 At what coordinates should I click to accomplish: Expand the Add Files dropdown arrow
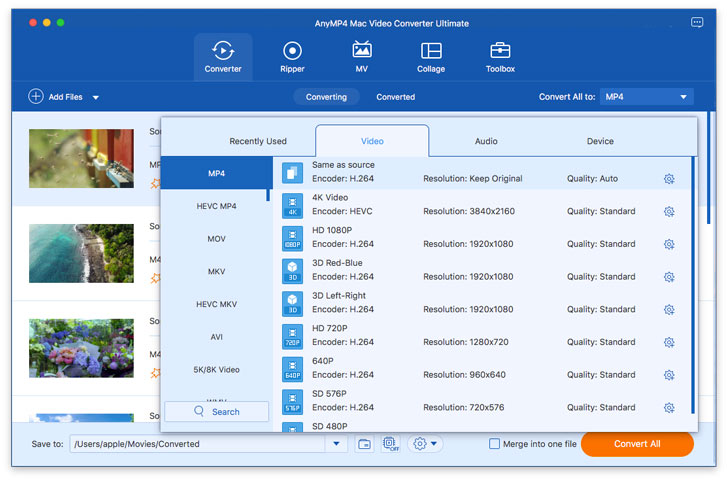96,98
